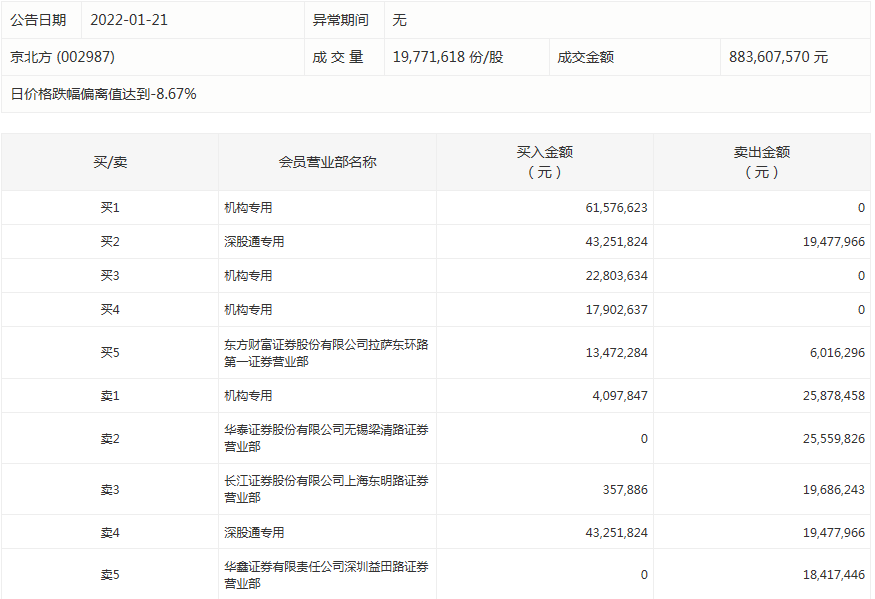Click the 买5 row label
This screenshot has height=599, width=875.
pyautogui.click(x=110, y=353)
